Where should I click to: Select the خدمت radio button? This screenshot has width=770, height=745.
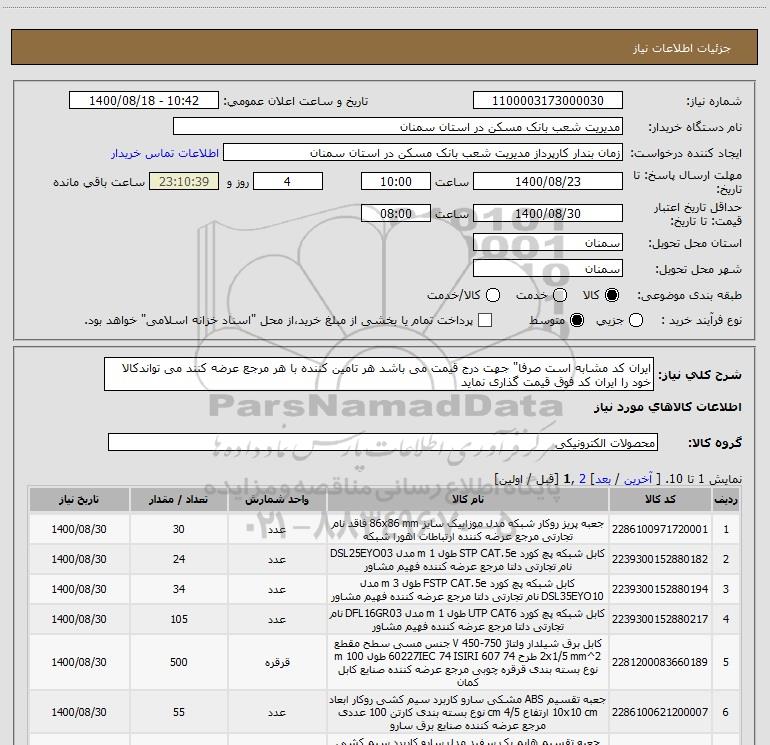(x=560, y=295)
